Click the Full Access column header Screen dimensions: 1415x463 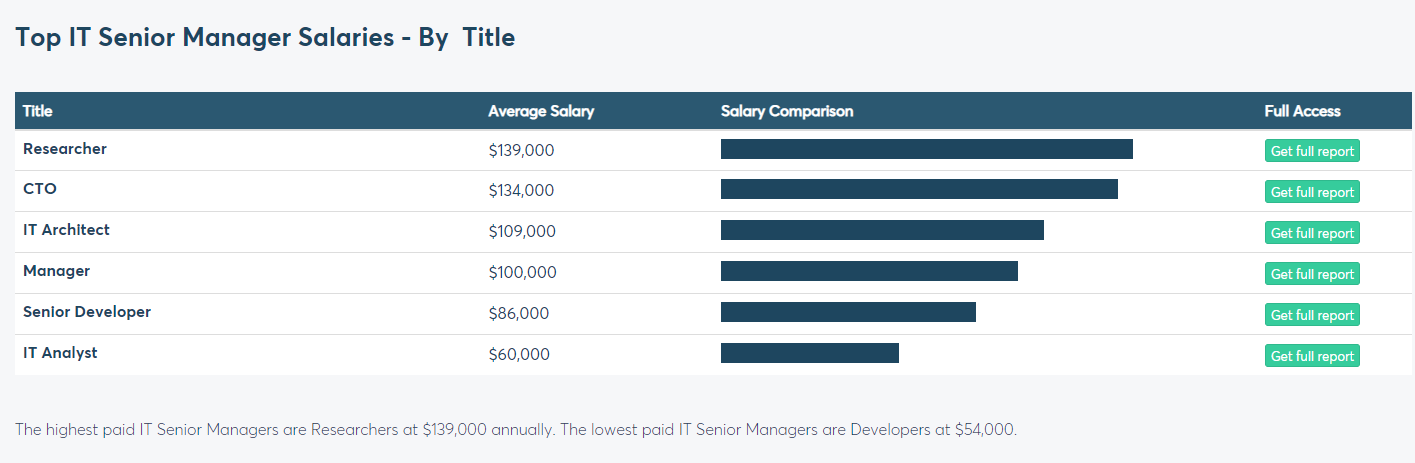coord(1302,111)
